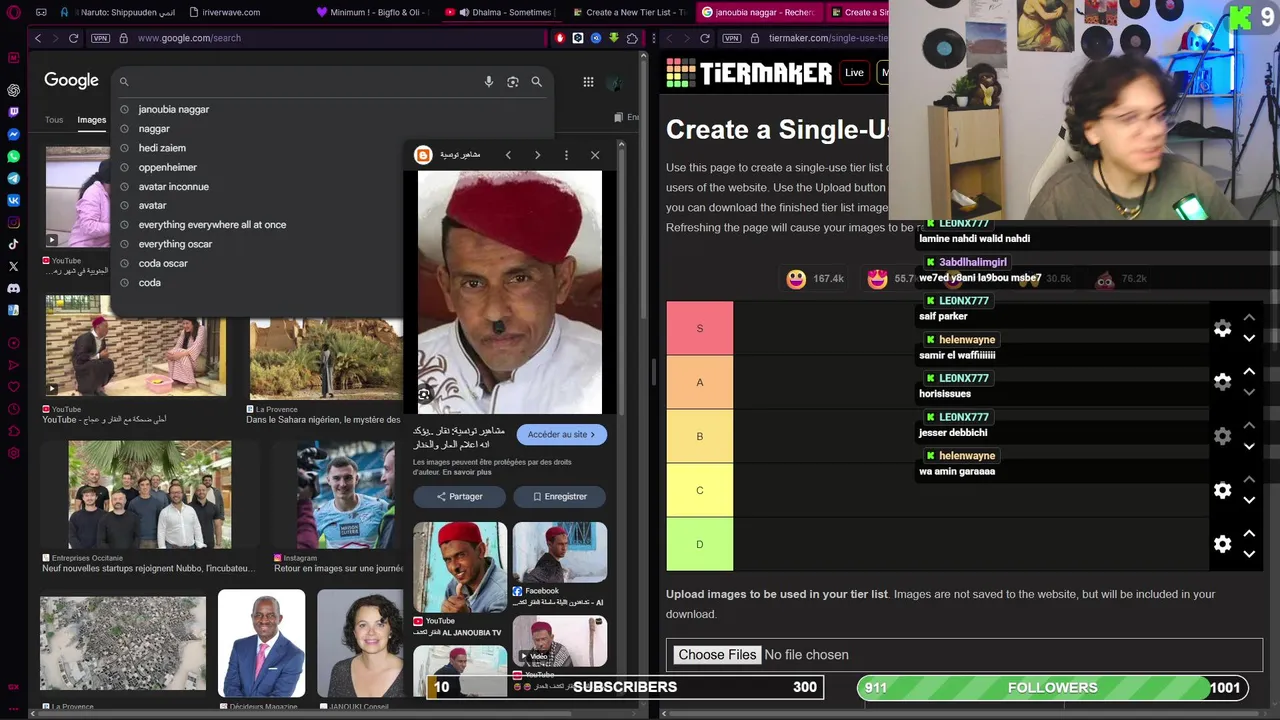The width and height of the screenshot is (1280, 720).
Task: Click the Google voice search microphone
Action: point(489,82)
